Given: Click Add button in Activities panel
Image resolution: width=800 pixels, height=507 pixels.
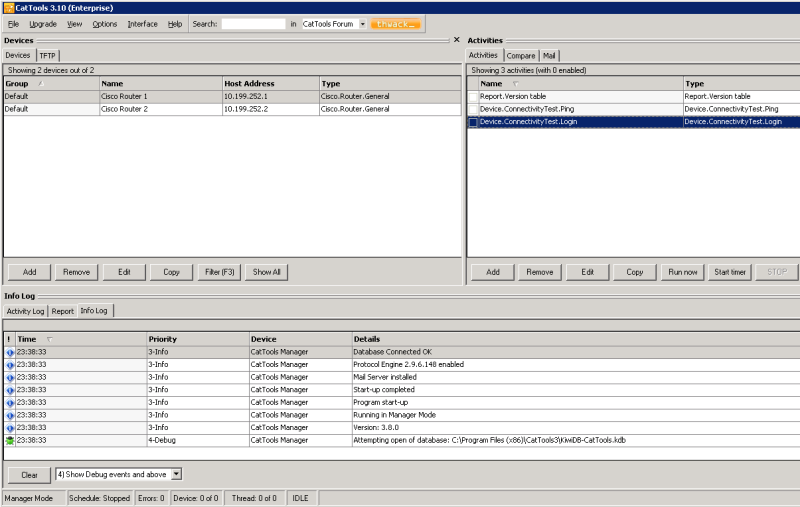Looking at the screenshot, I should tap(493, 272).
